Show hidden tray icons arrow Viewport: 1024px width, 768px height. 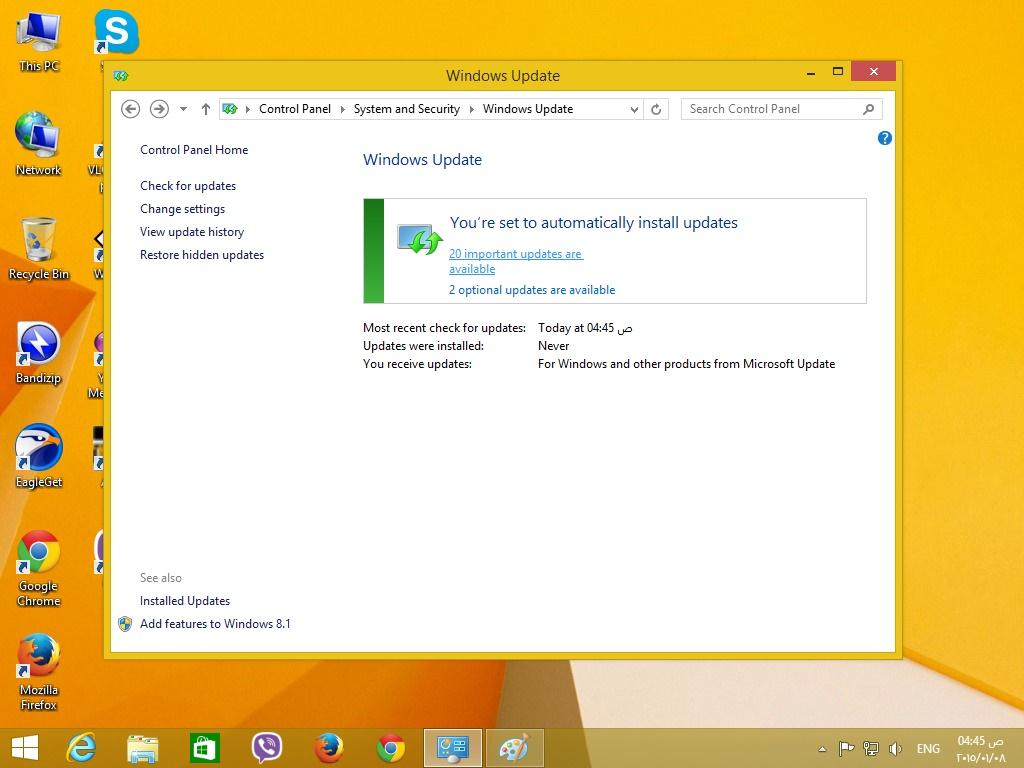[822, 749]
